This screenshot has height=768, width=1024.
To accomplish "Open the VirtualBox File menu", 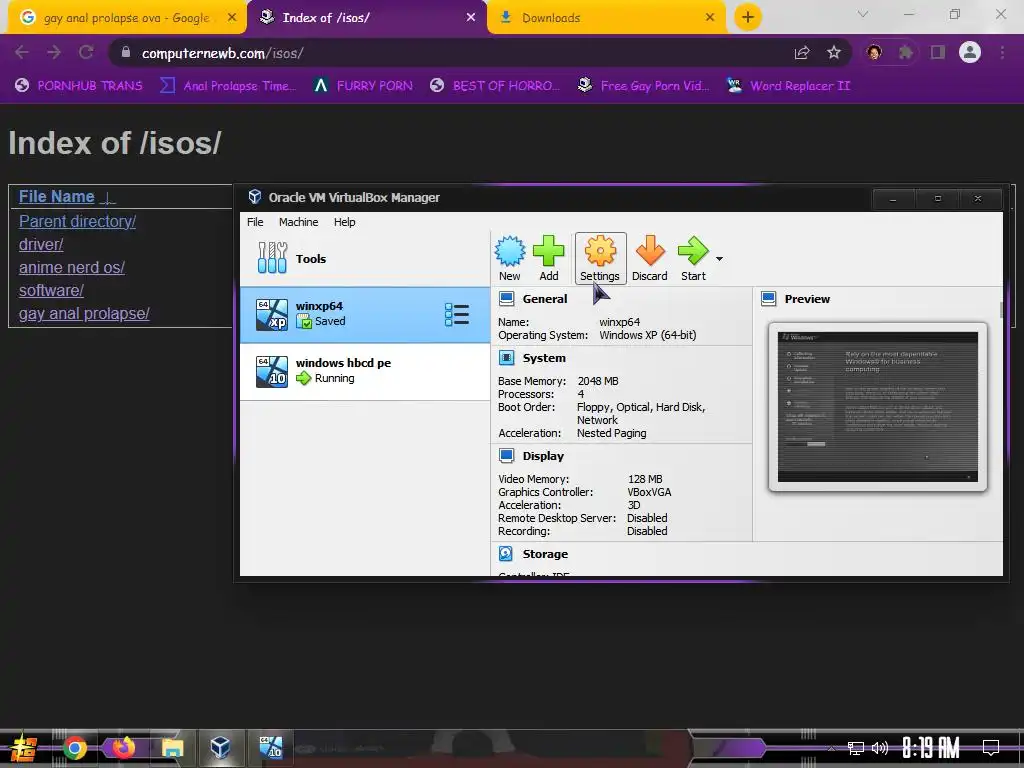I will (255, 222).
